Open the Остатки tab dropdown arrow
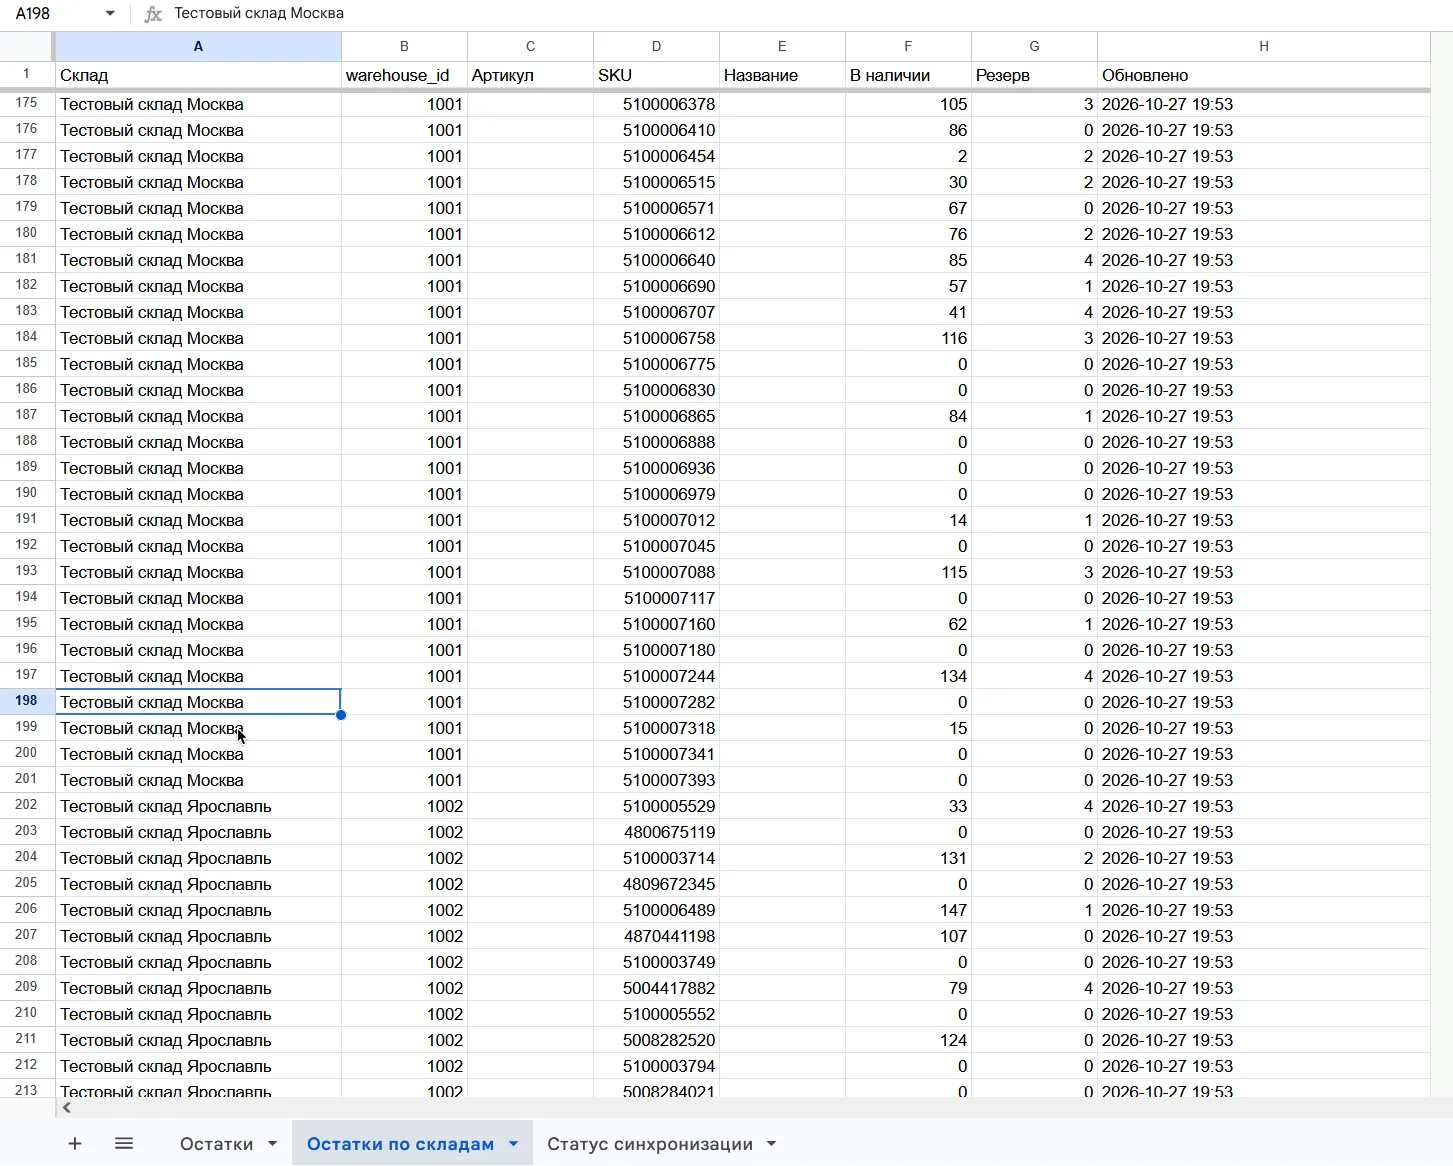1453x1166 pixels. 272,1144
